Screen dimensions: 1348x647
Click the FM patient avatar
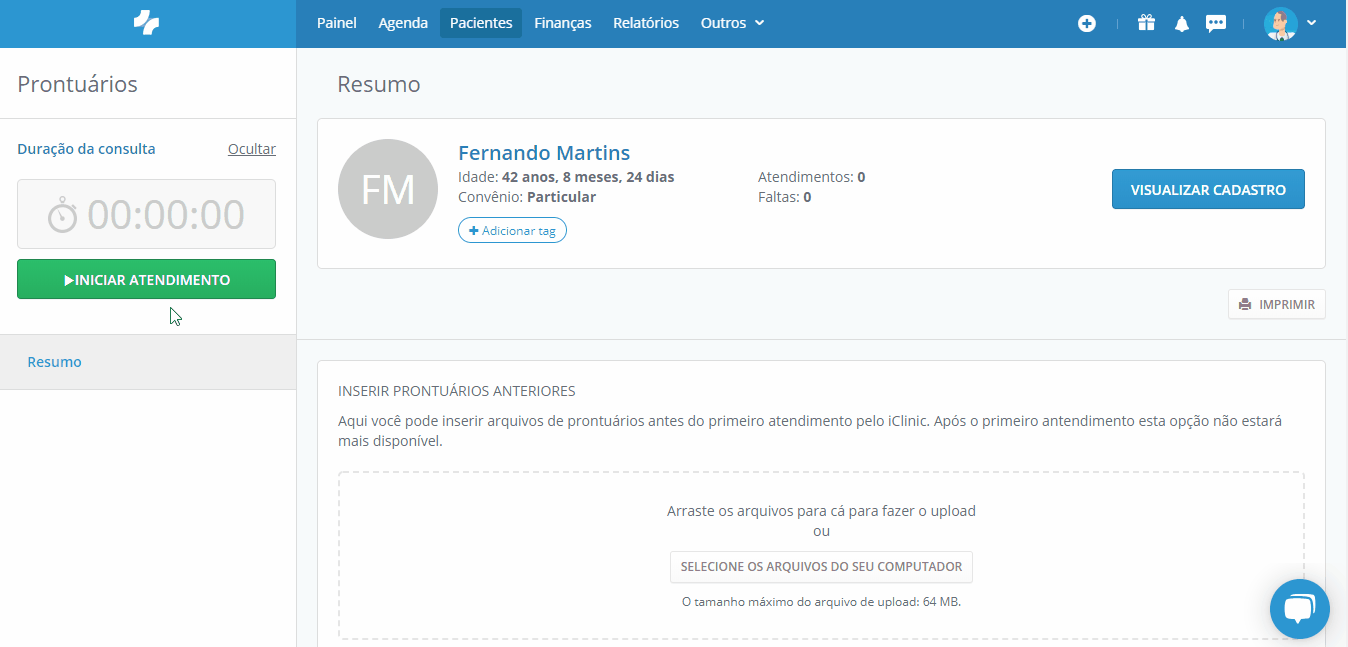point(388,189)
